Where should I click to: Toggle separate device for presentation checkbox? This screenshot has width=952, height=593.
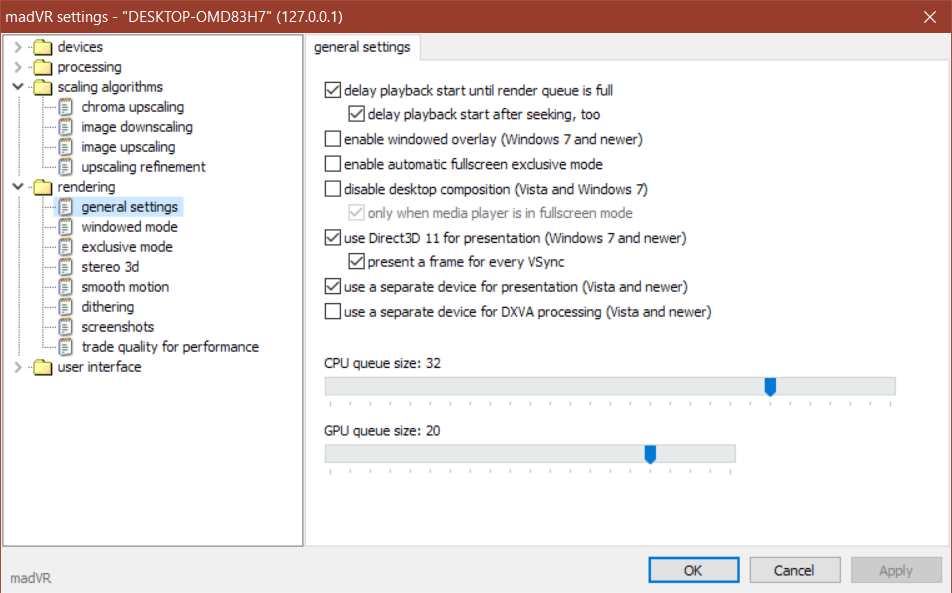point(333,286)
